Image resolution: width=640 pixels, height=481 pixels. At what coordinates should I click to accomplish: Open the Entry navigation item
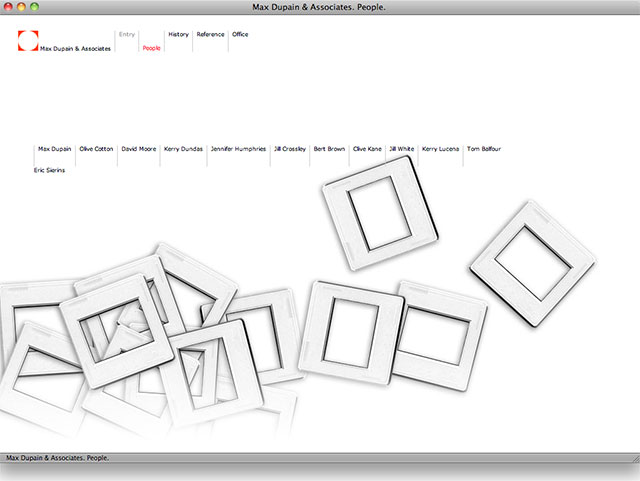(x=127, y=35)
